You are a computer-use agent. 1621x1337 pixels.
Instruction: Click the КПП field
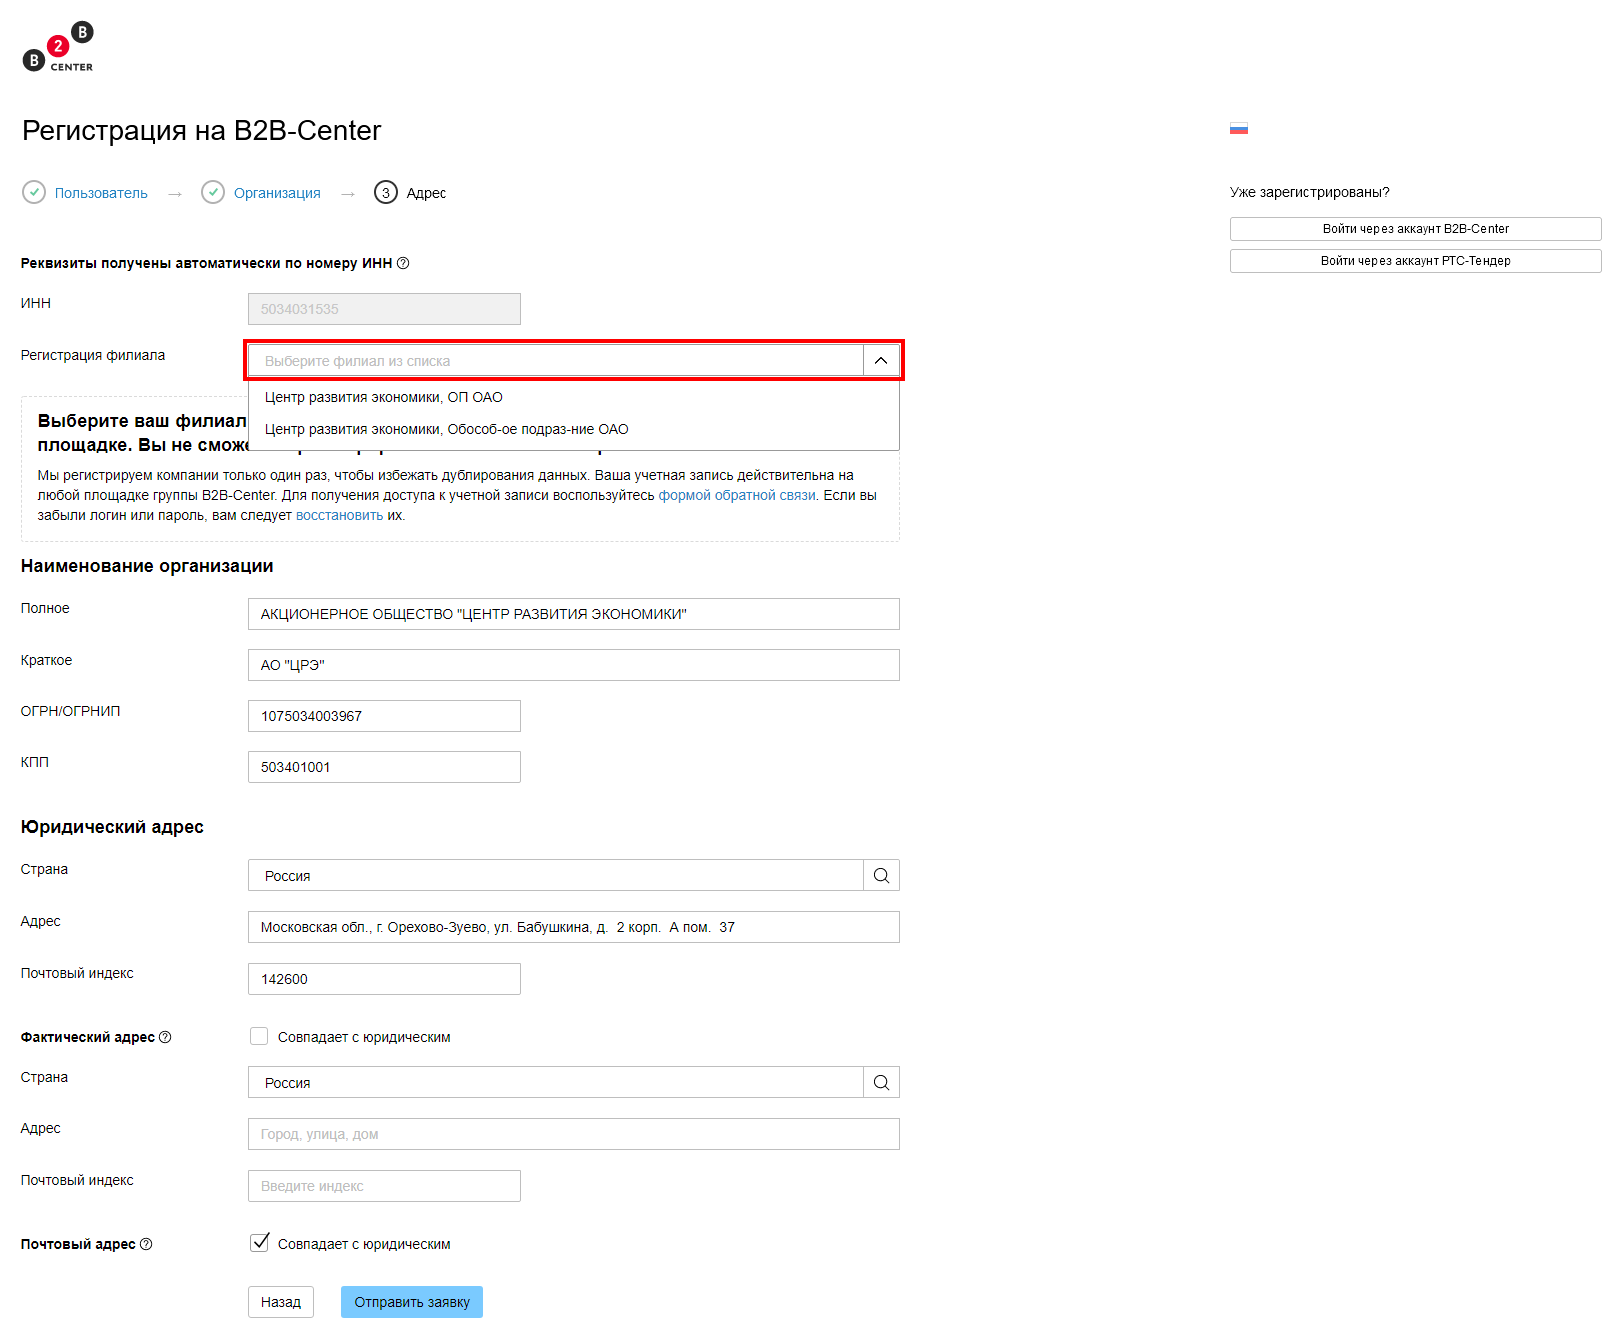pos(384,767)
